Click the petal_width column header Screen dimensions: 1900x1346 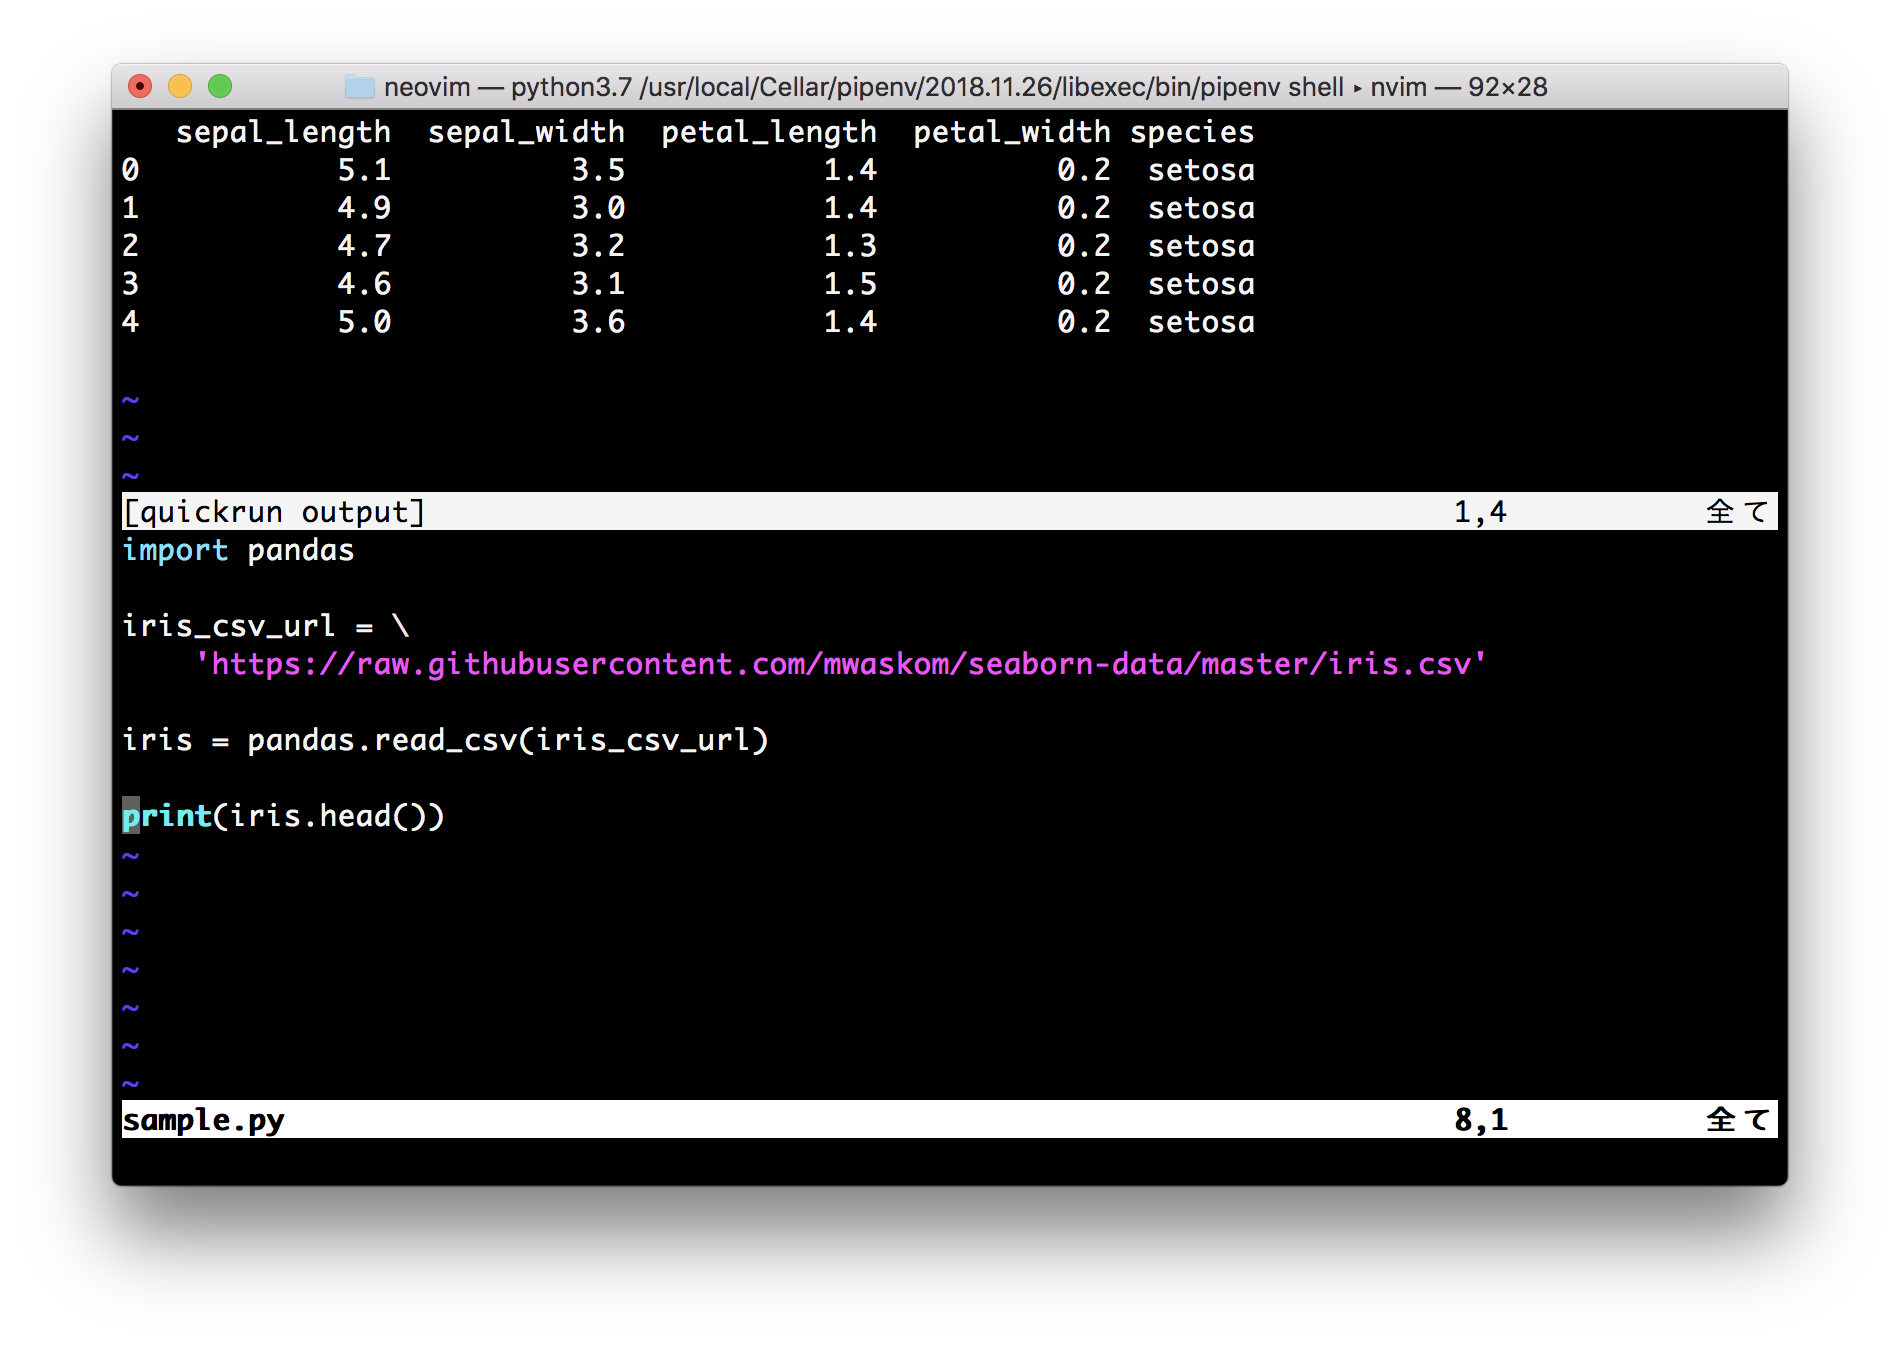click(1012, 133)
